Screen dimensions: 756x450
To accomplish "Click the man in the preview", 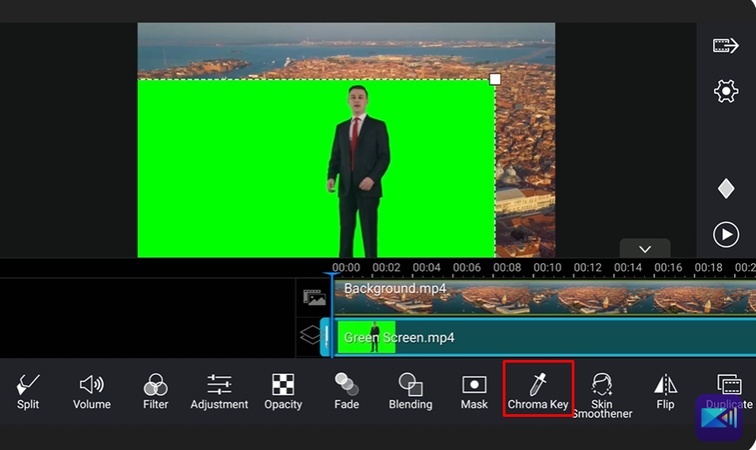I will click(359, 172).
